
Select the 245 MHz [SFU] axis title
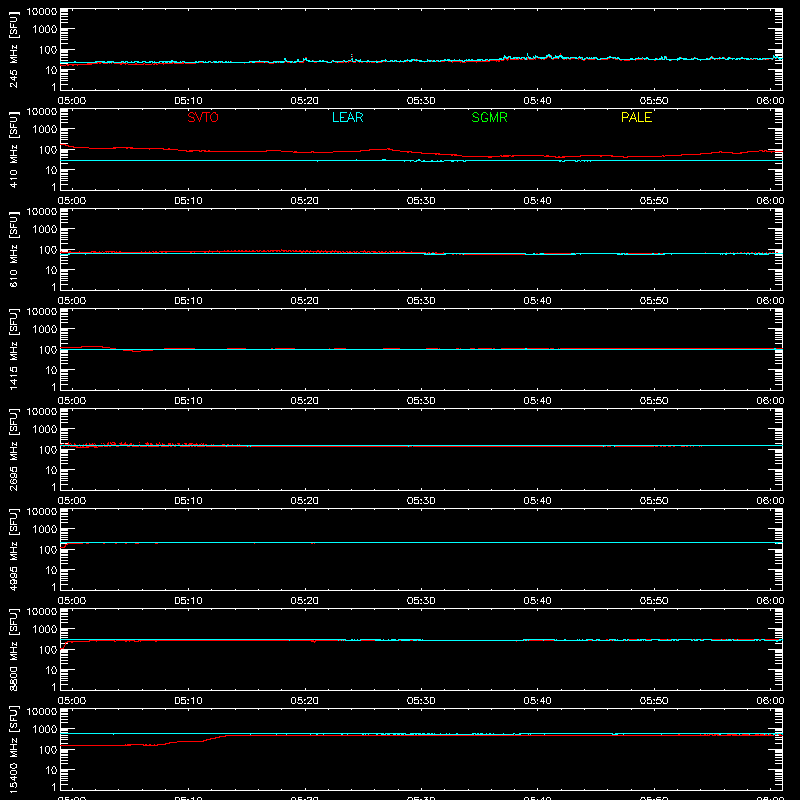(x=13, y=49)
